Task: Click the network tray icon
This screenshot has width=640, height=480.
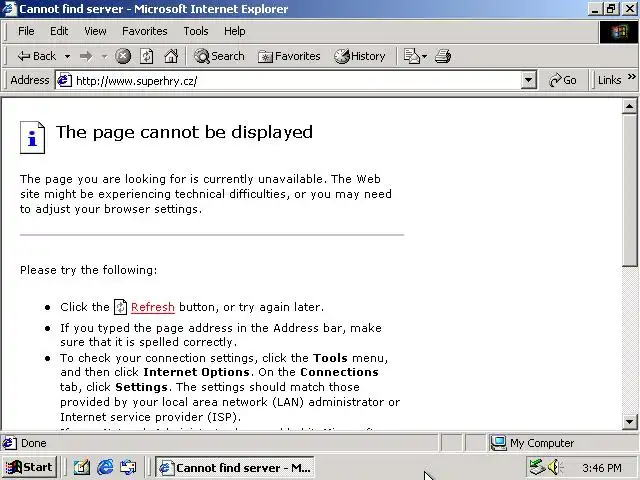Action: tap(537, 467)
